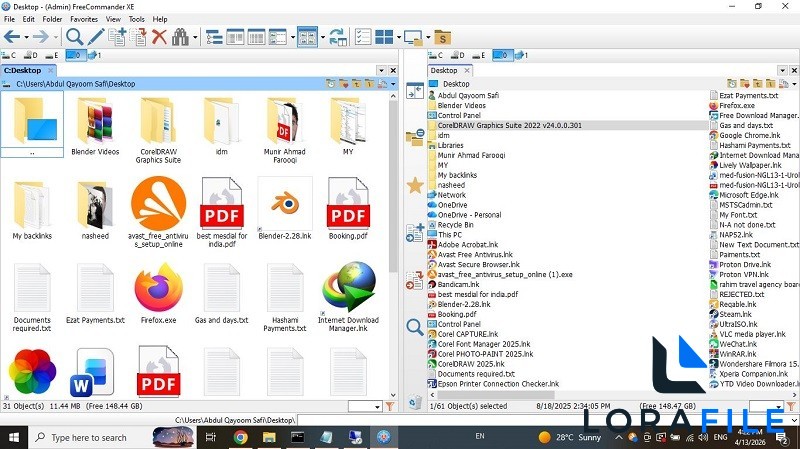800x449 pixels.
Task: Open the Tools menu
Action: point(137,19)
